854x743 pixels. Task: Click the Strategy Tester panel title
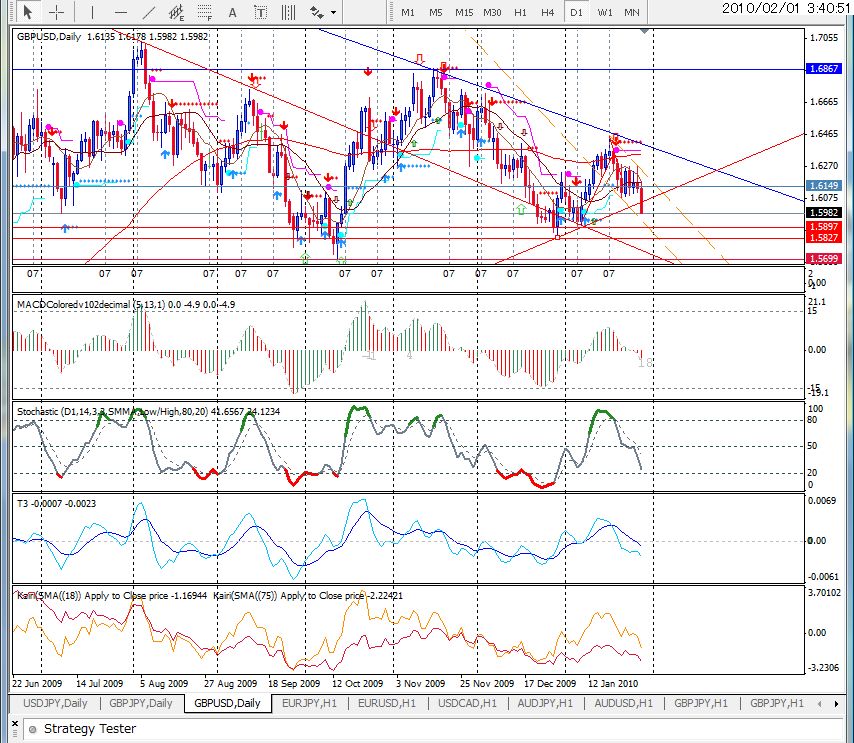tap(90, 729)
